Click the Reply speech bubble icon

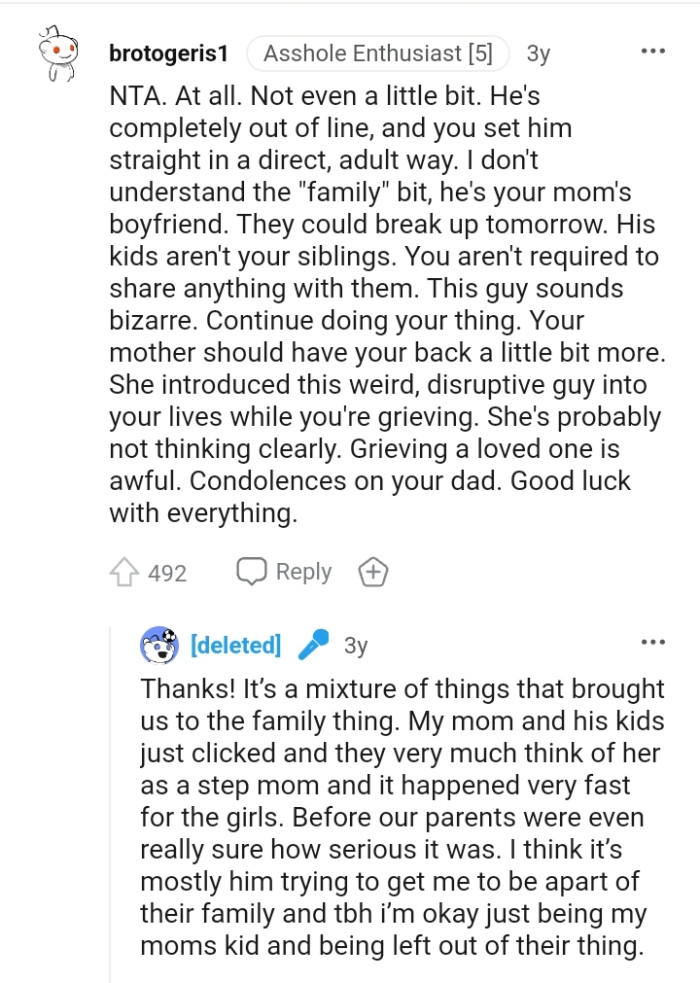250,571
